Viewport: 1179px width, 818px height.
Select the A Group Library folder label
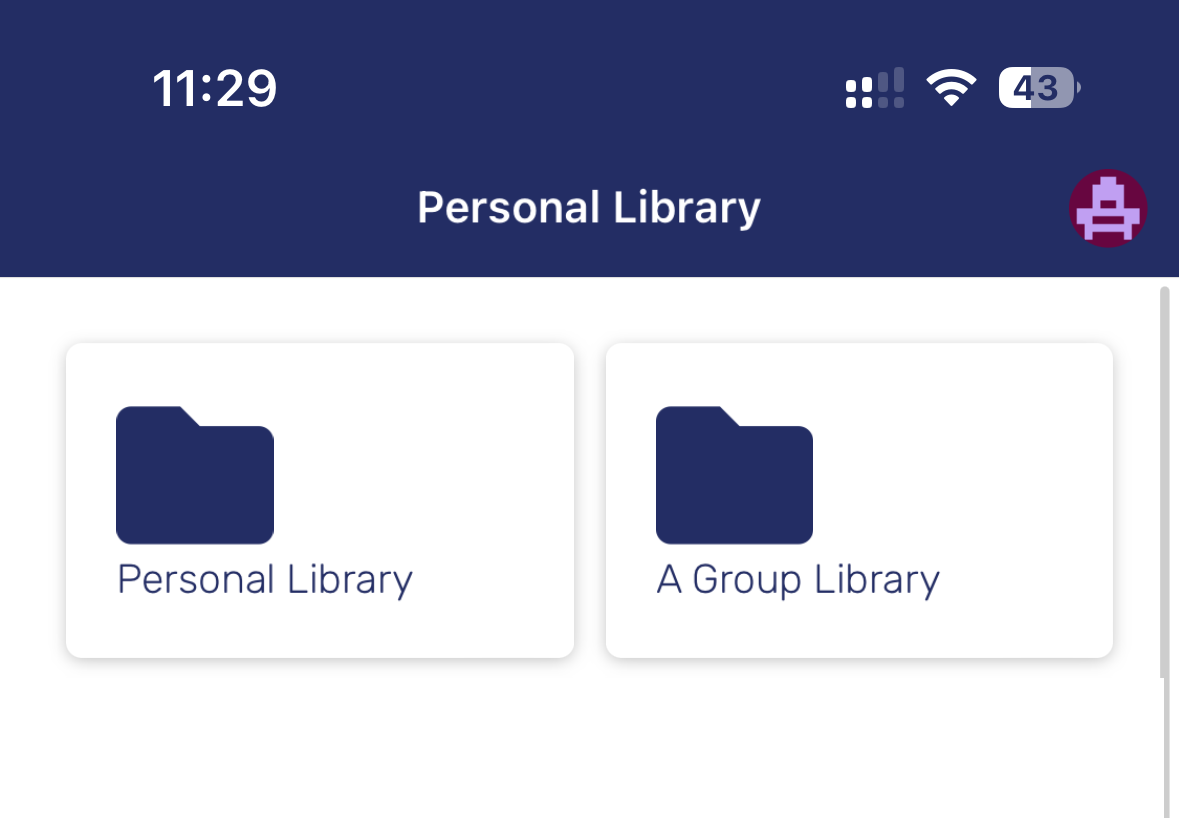pos(798,580)
